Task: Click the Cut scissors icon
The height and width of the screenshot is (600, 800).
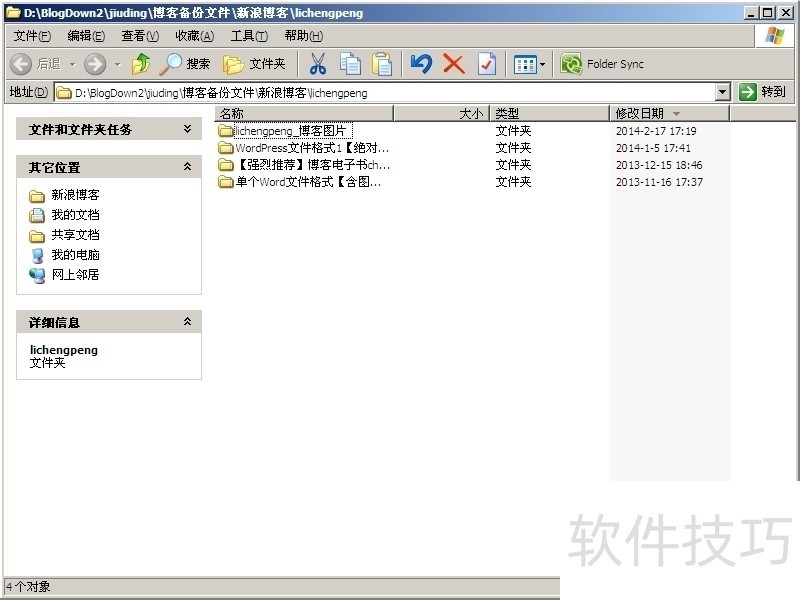Action: [317, 64]
